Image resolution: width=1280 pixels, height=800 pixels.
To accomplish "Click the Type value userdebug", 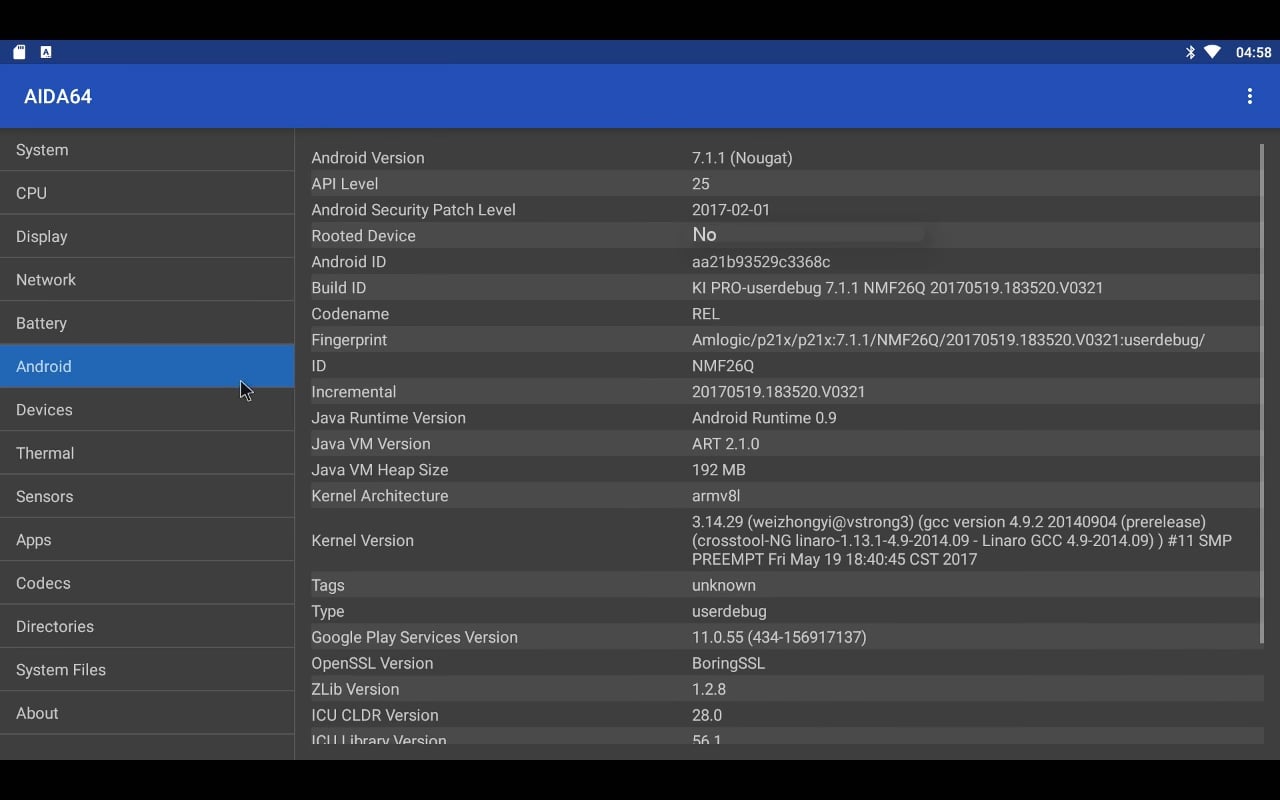I will tap(730, 612).
